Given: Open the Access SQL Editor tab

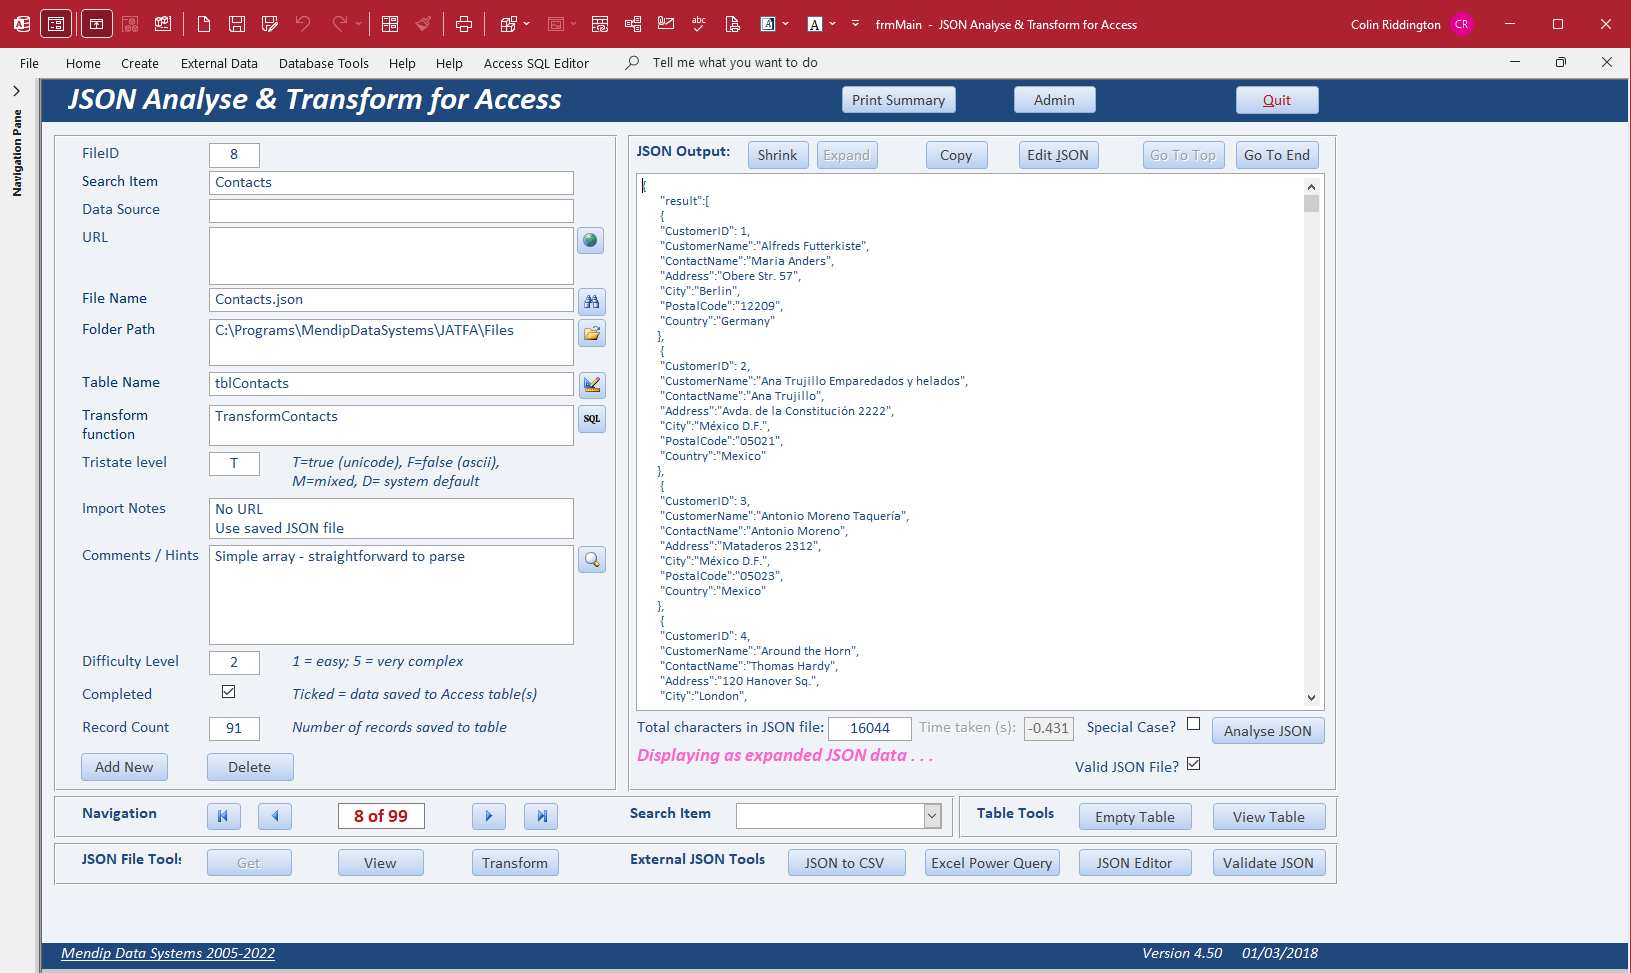Looking at the screenshot, I should click(x=536, y=63).
